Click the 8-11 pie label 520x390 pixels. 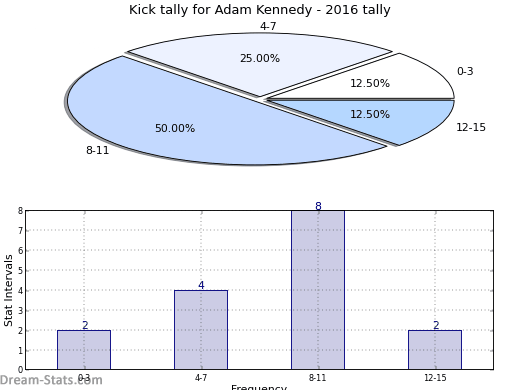[x=98, y=150]
